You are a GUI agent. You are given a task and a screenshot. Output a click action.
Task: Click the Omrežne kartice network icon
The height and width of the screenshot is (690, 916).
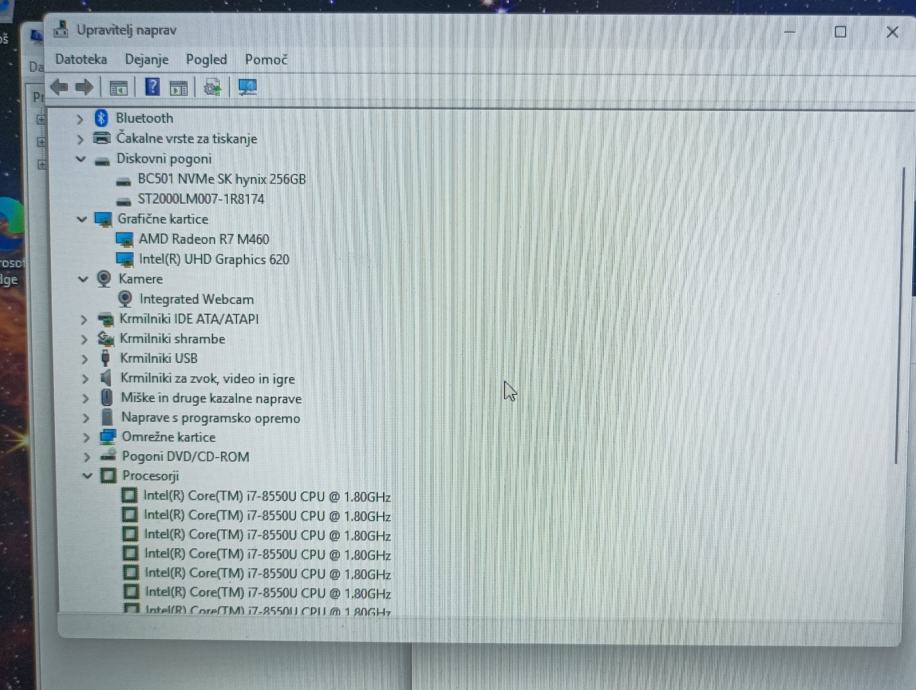pyautogui.click(x=108, y=437)
